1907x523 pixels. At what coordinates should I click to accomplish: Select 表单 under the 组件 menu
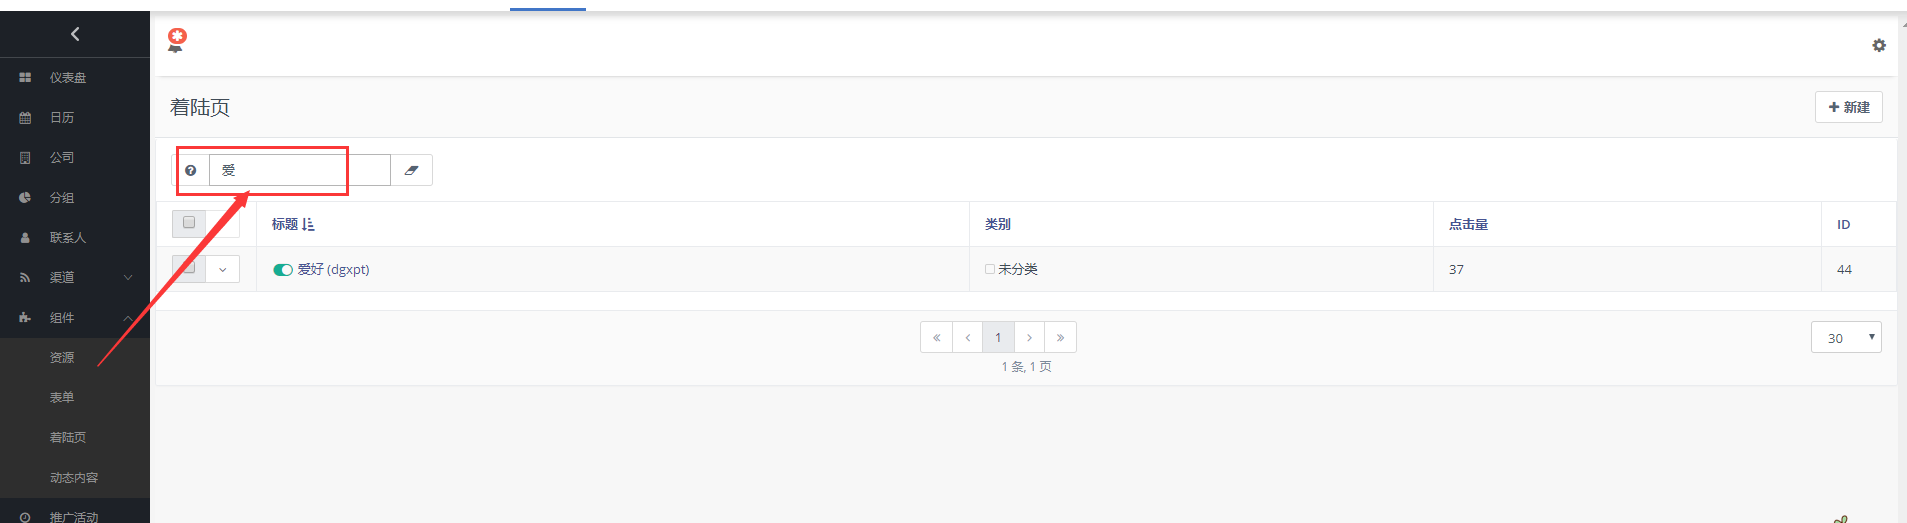[62, 398]
